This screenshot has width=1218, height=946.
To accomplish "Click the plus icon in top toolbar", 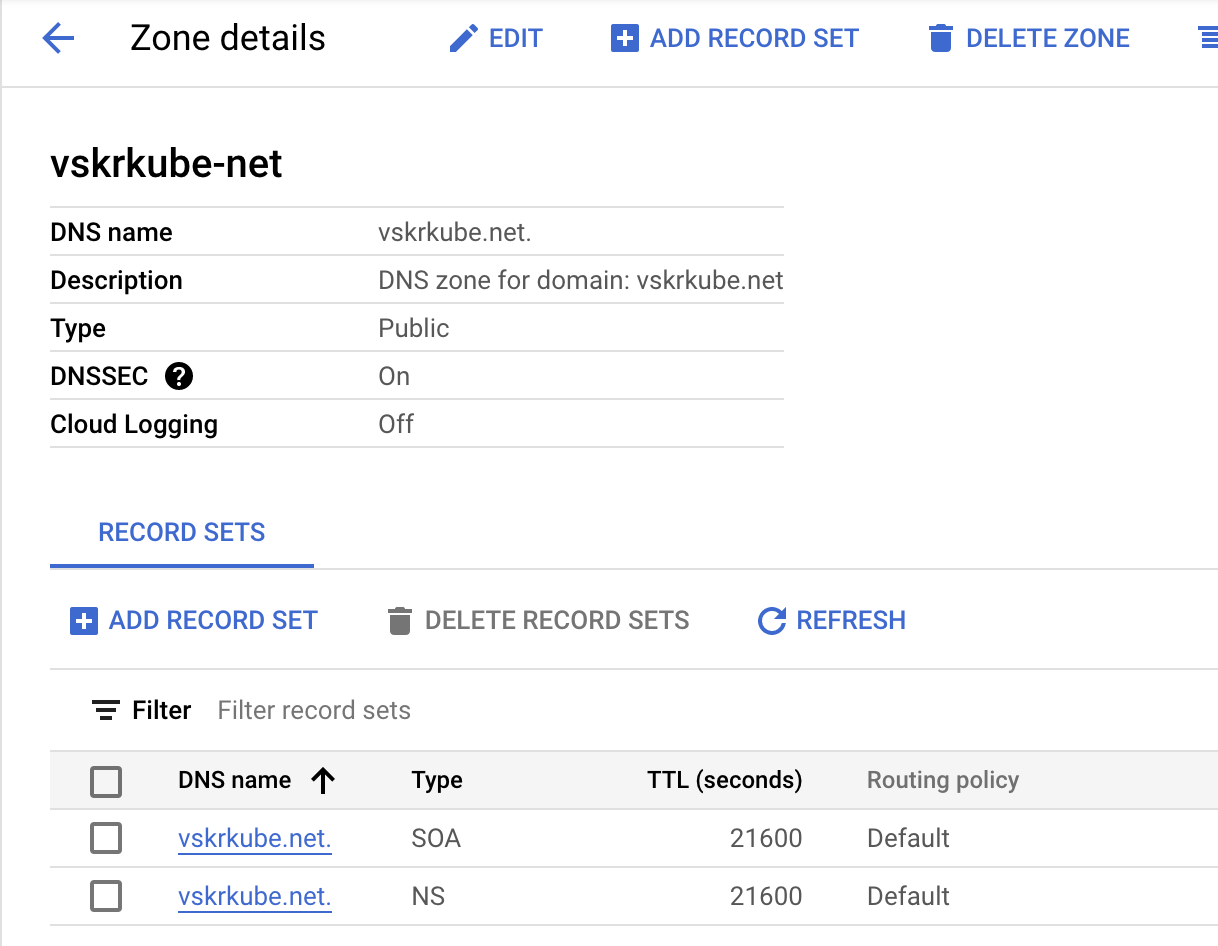I will (624, 39).
